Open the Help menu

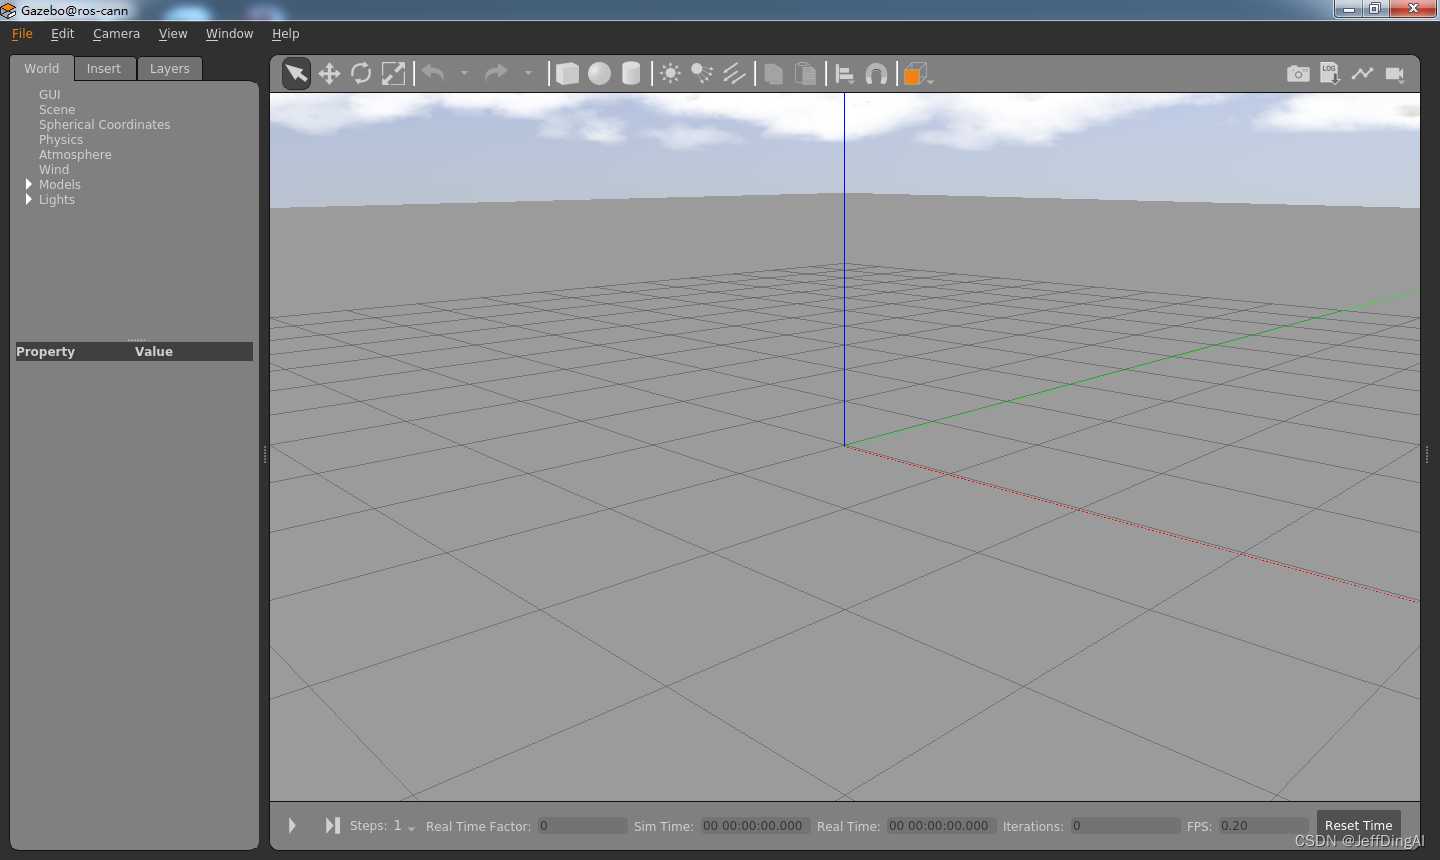click(285, 33)
